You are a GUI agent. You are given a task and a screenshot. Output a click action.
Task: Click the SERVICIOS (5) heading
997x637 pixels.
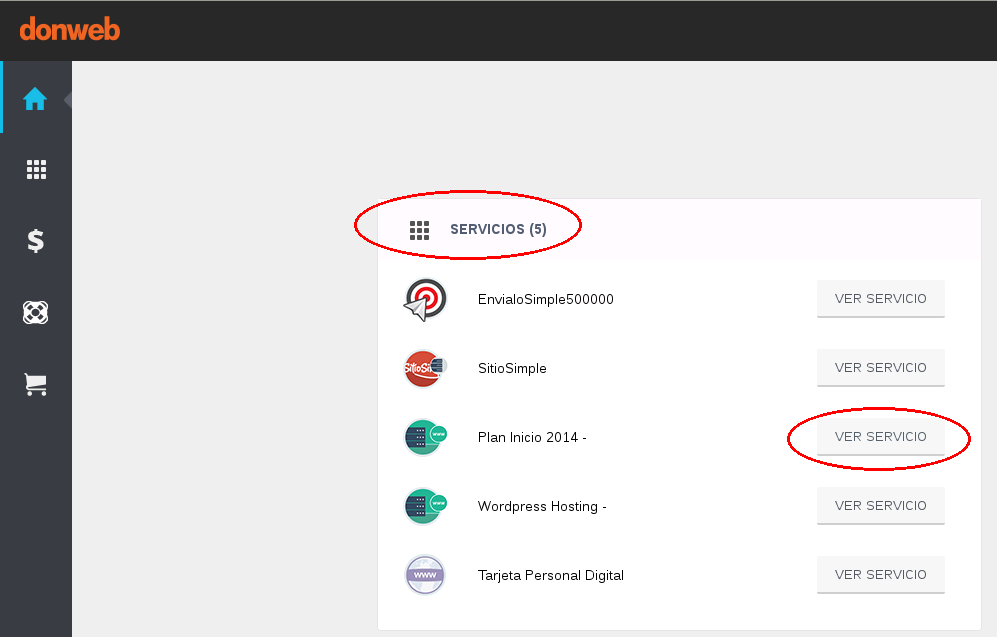498,229
